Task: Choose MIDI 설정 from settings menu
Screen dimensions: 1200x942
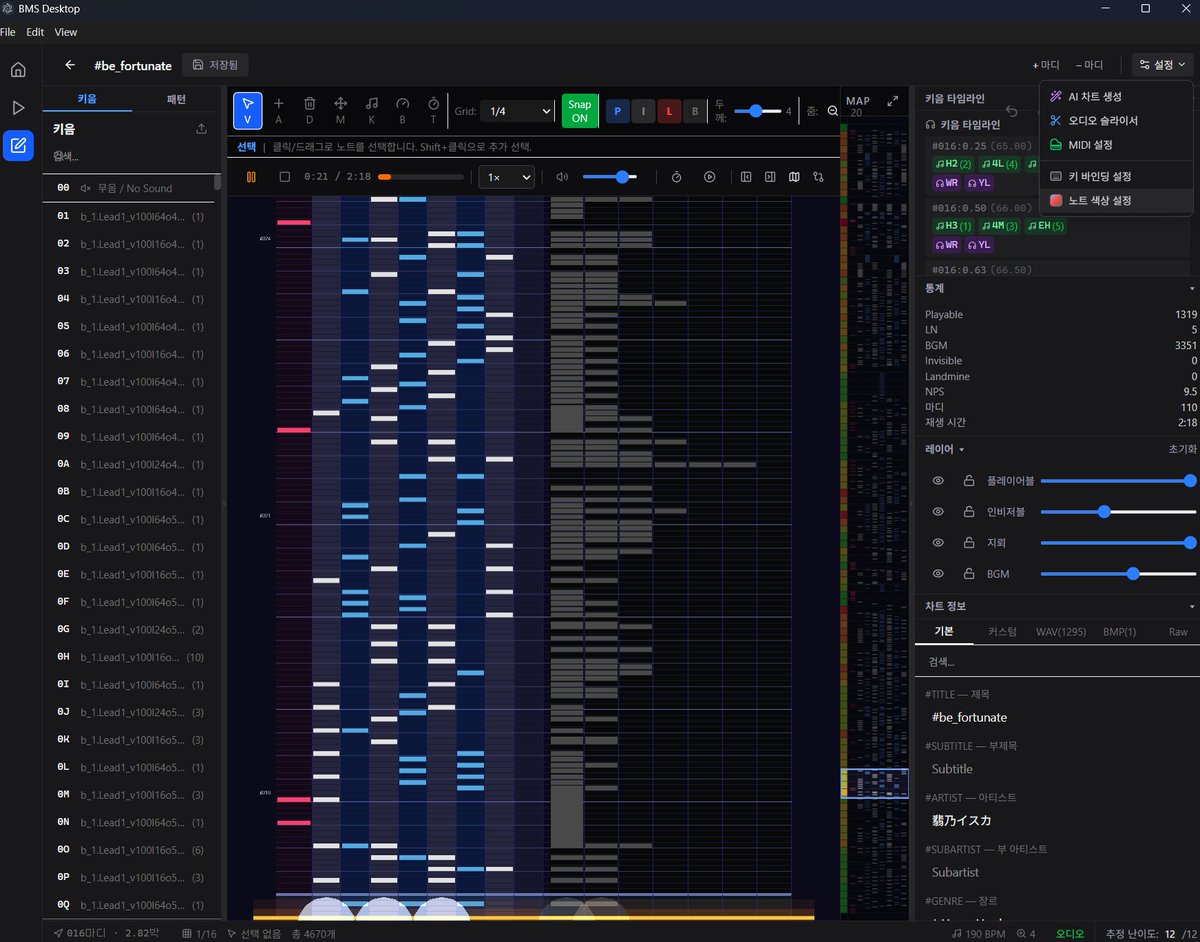Action: pos(1116,144)
